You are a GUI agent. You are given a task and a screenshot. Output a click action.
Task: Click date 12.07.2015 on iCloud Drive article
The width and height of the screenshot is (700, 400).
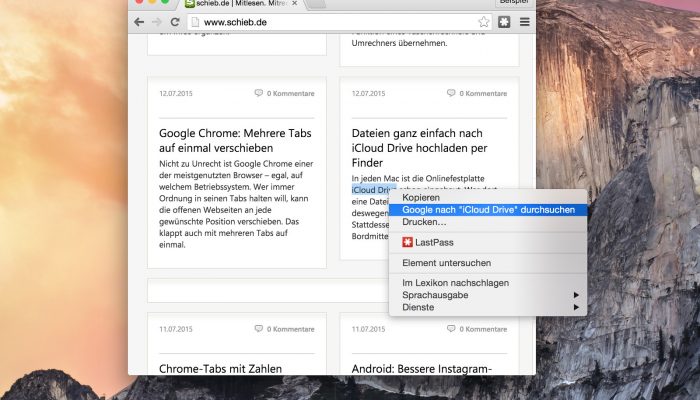coord(368,93)
